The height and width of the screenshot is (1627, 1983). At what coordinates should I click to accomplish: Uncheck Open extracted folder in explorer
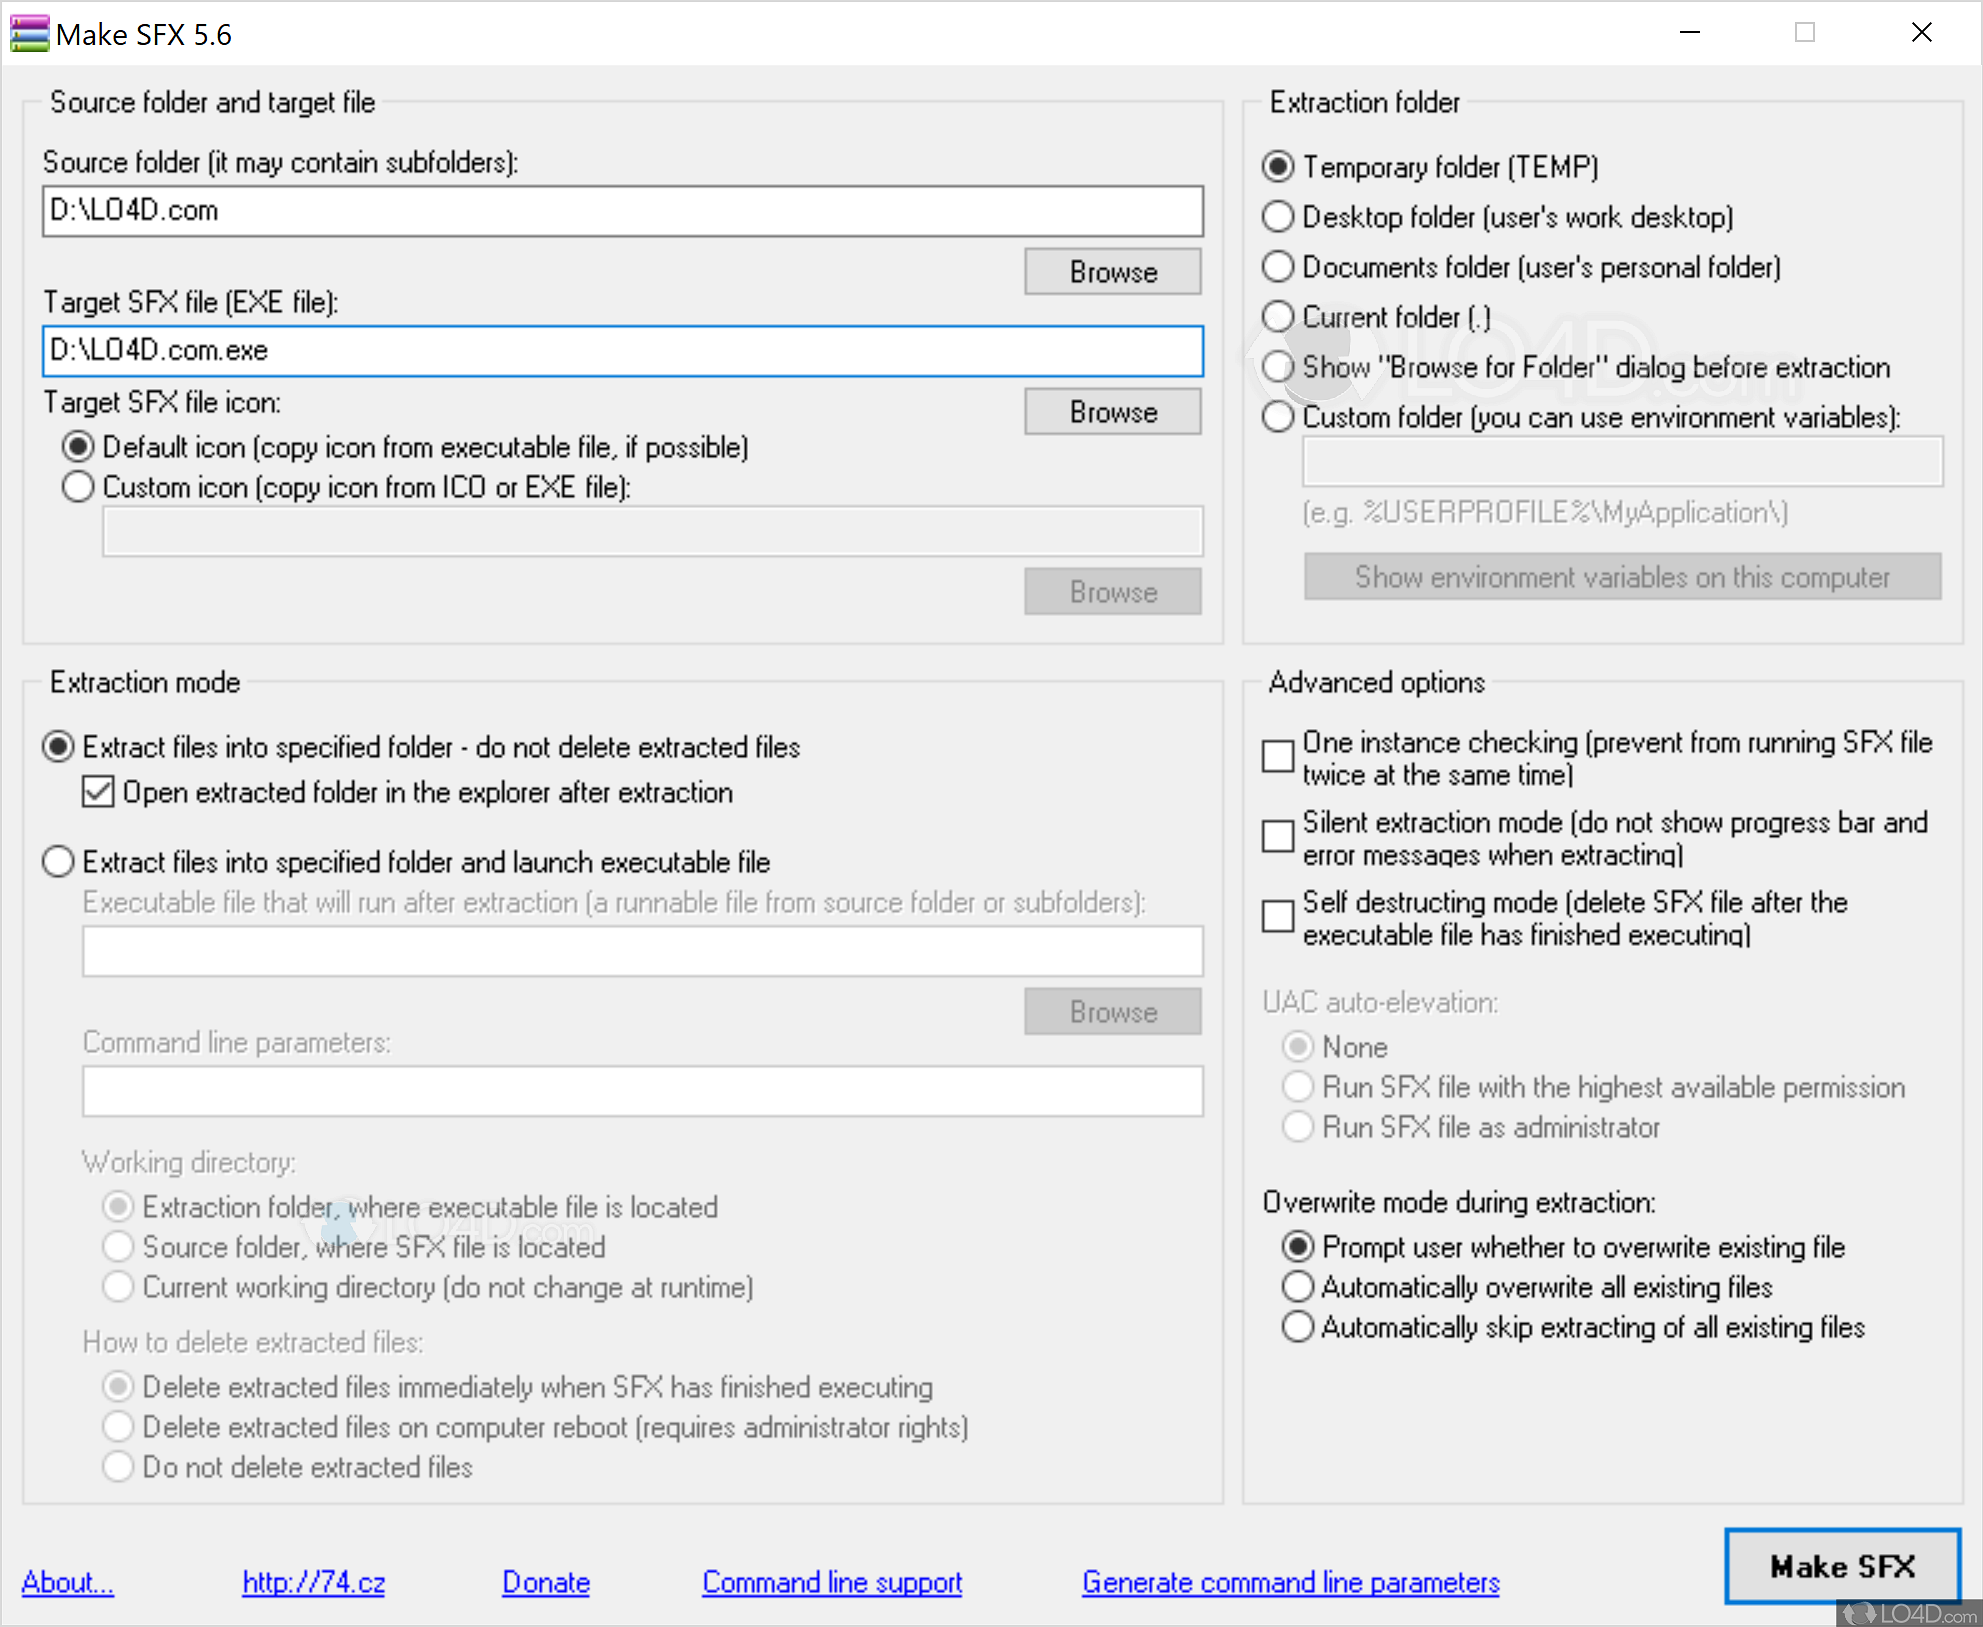[x=98, y=792]
